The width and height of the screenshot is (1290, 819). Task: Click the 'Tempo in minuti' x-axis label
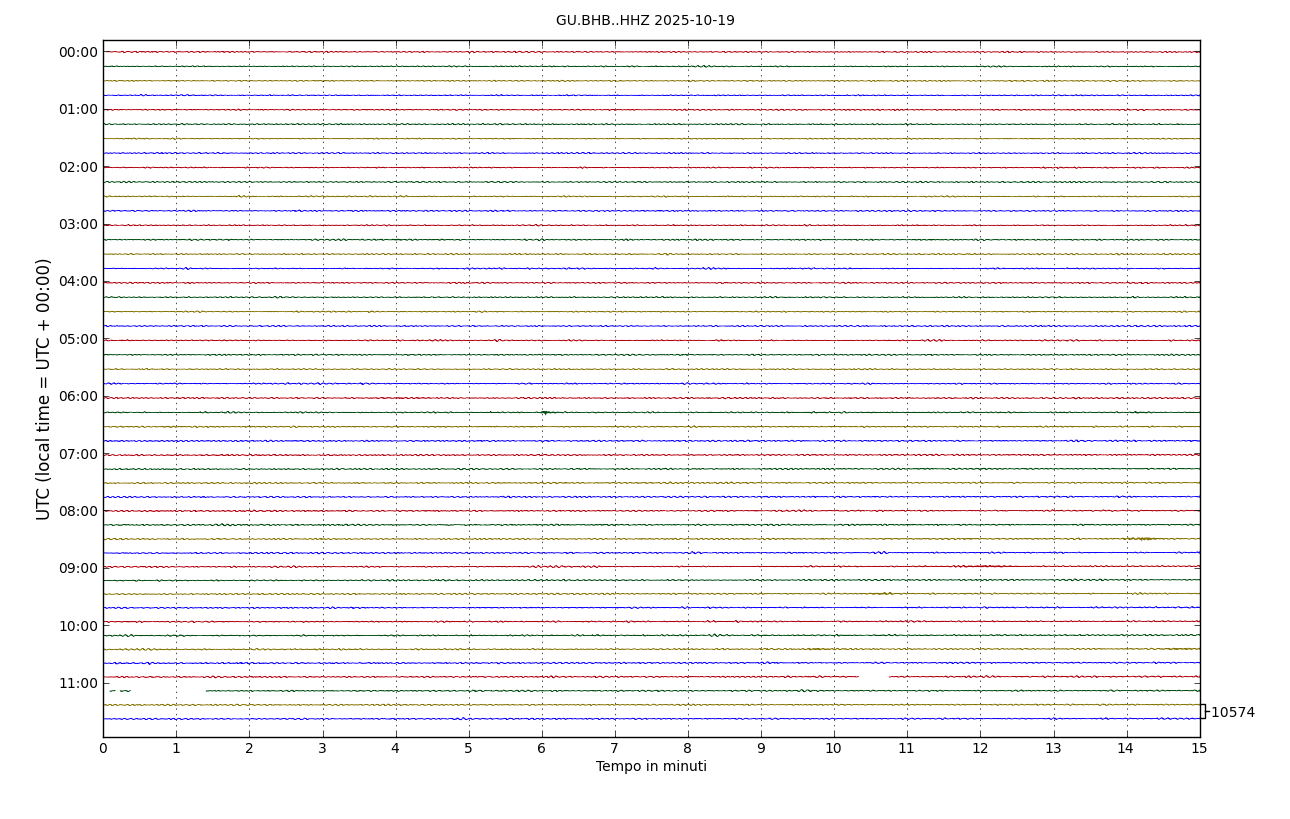[651, 767]
